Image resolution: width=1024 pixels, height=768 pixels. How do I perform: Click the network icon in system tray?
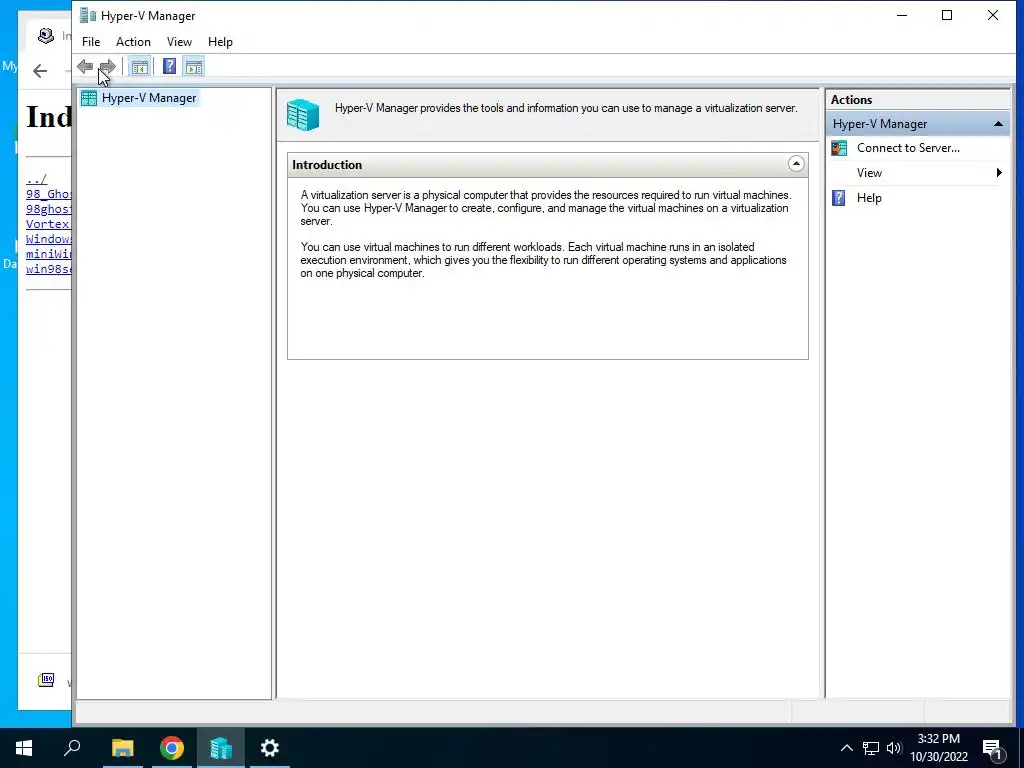(871, 748)
